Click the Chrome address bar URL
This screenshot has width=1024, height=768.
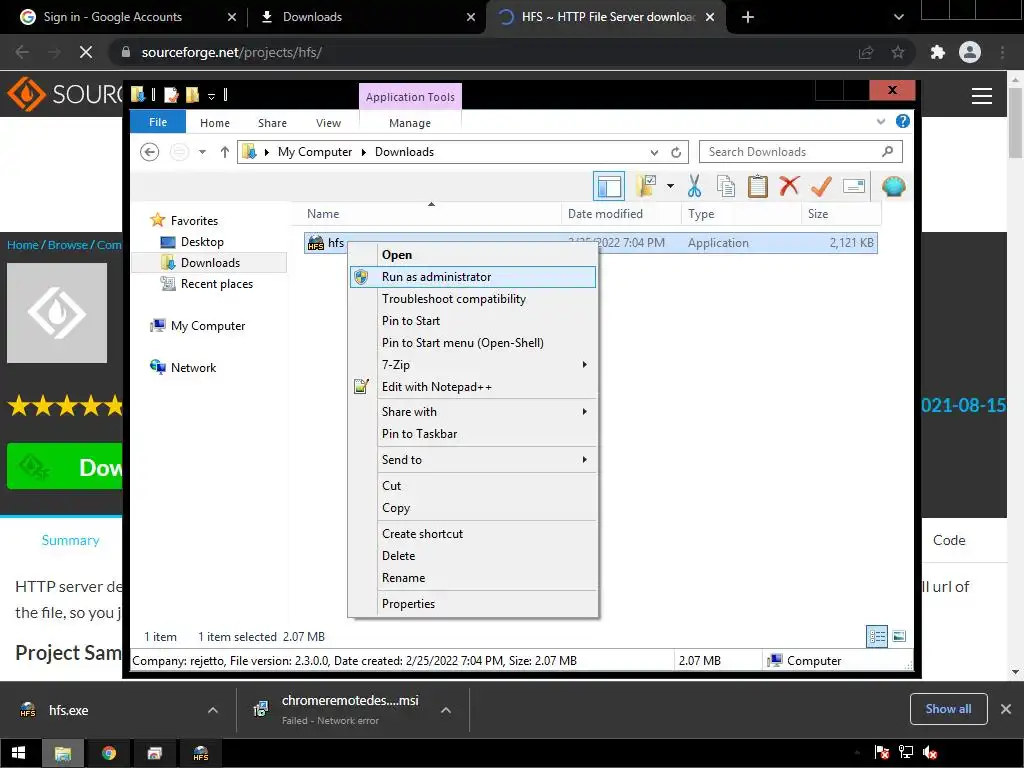tap(232, 52)
